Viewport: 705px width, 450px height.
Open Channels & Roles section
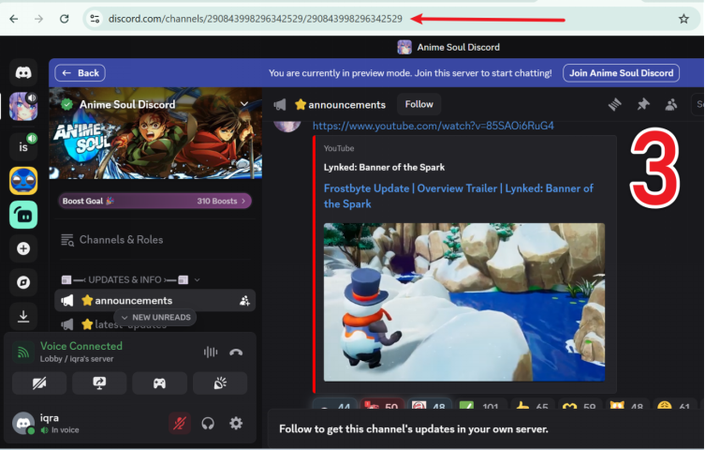[120, 240]
